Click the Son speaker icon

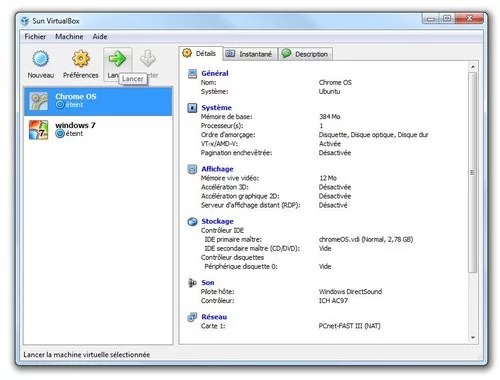(x=192, y=283)
